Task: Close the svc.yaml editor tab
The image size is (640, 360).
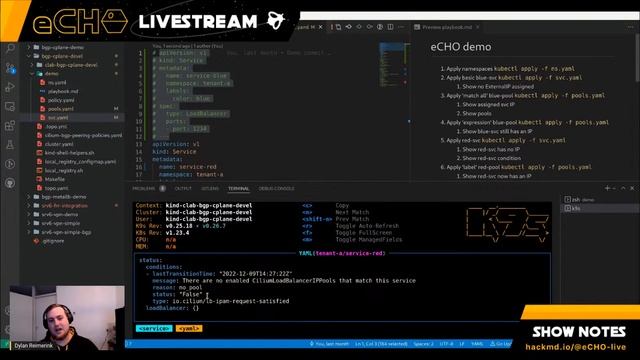Action: (320, 27)
